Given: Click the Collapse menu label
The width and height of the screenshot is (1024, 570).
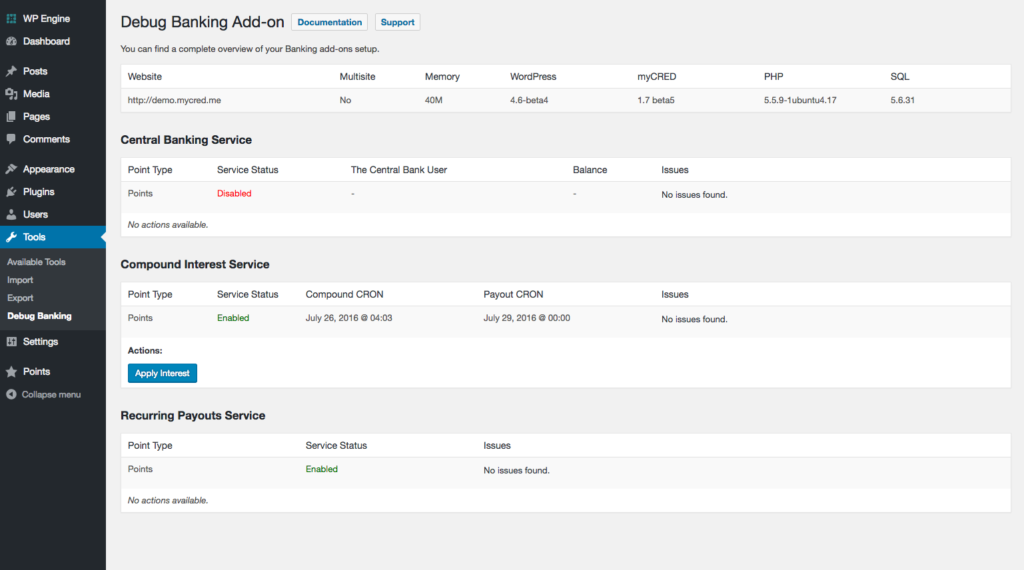Looking at the screenshot, I should click(x=52, y=394).
